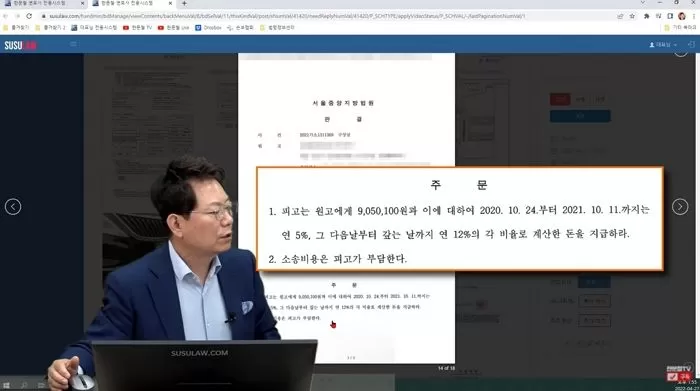Screen dimensions: 700x391
Task: Open the 전용시스템 bookmark
Action: 94,28
